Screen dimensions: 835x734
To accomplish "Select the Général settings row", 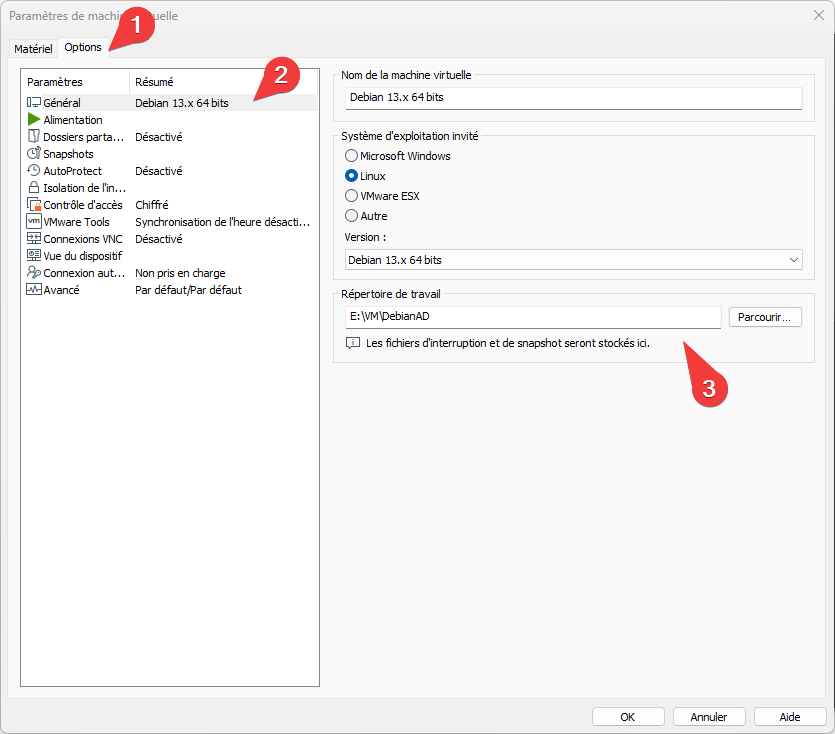I will point(170,103).
